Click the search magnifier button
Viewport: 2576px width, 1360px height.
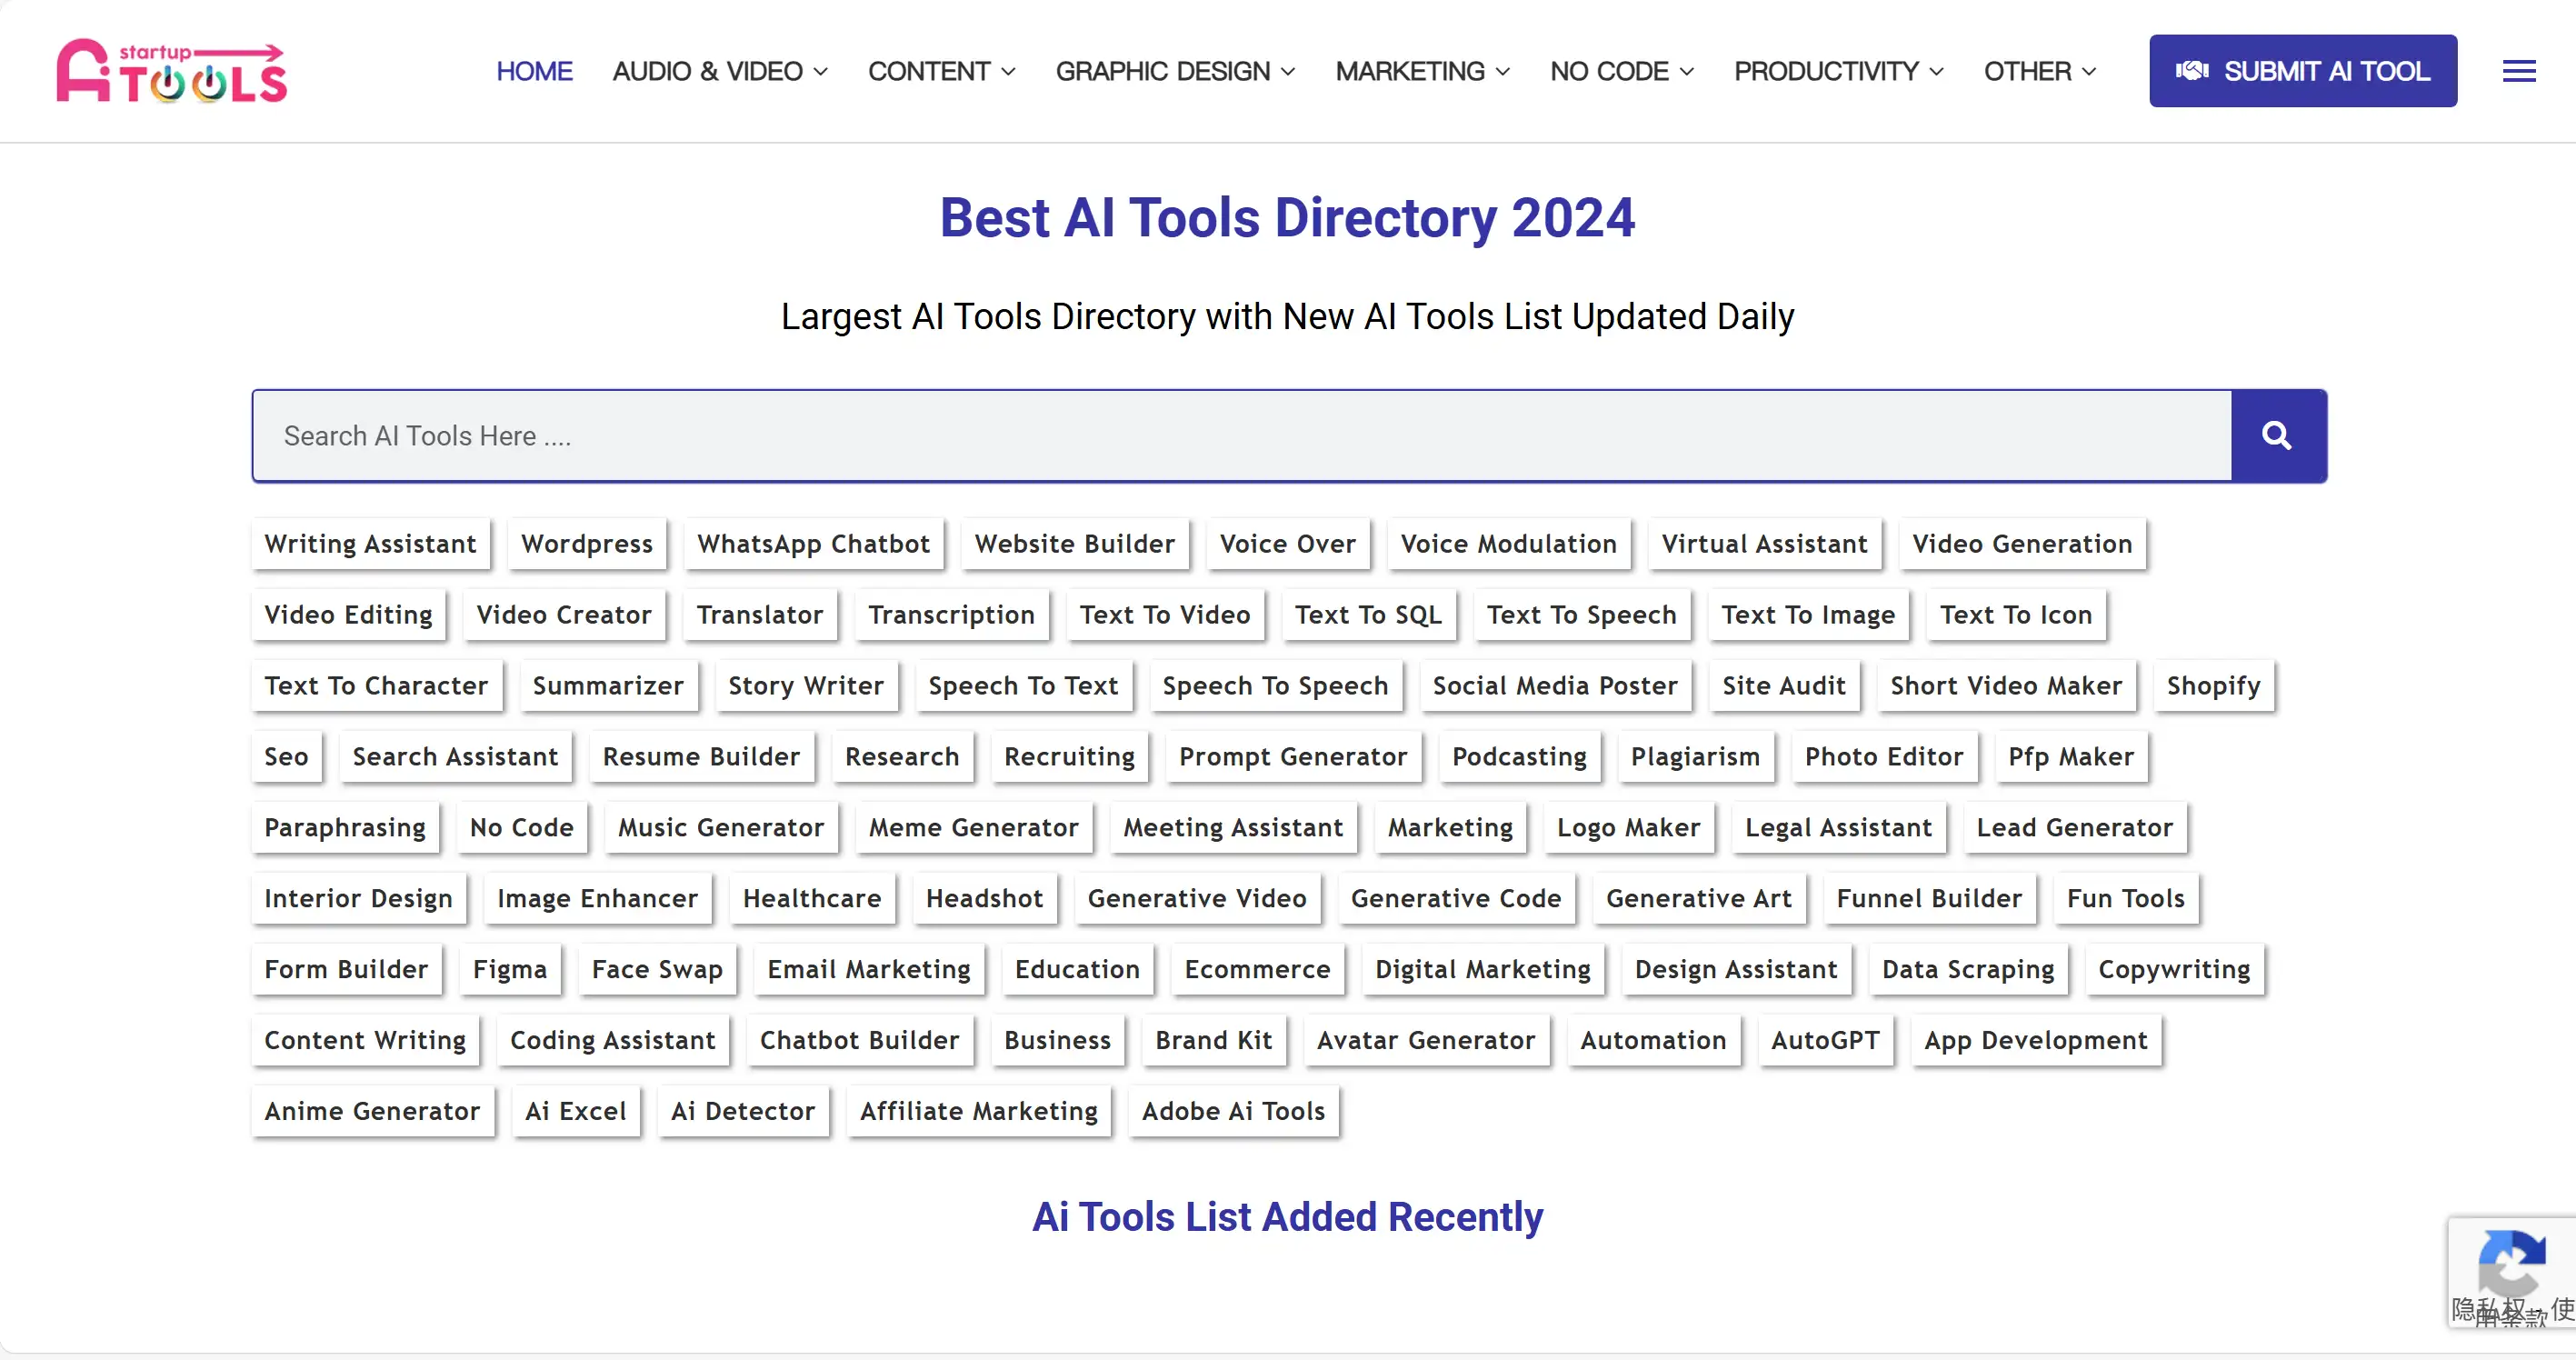point(2278,436)
